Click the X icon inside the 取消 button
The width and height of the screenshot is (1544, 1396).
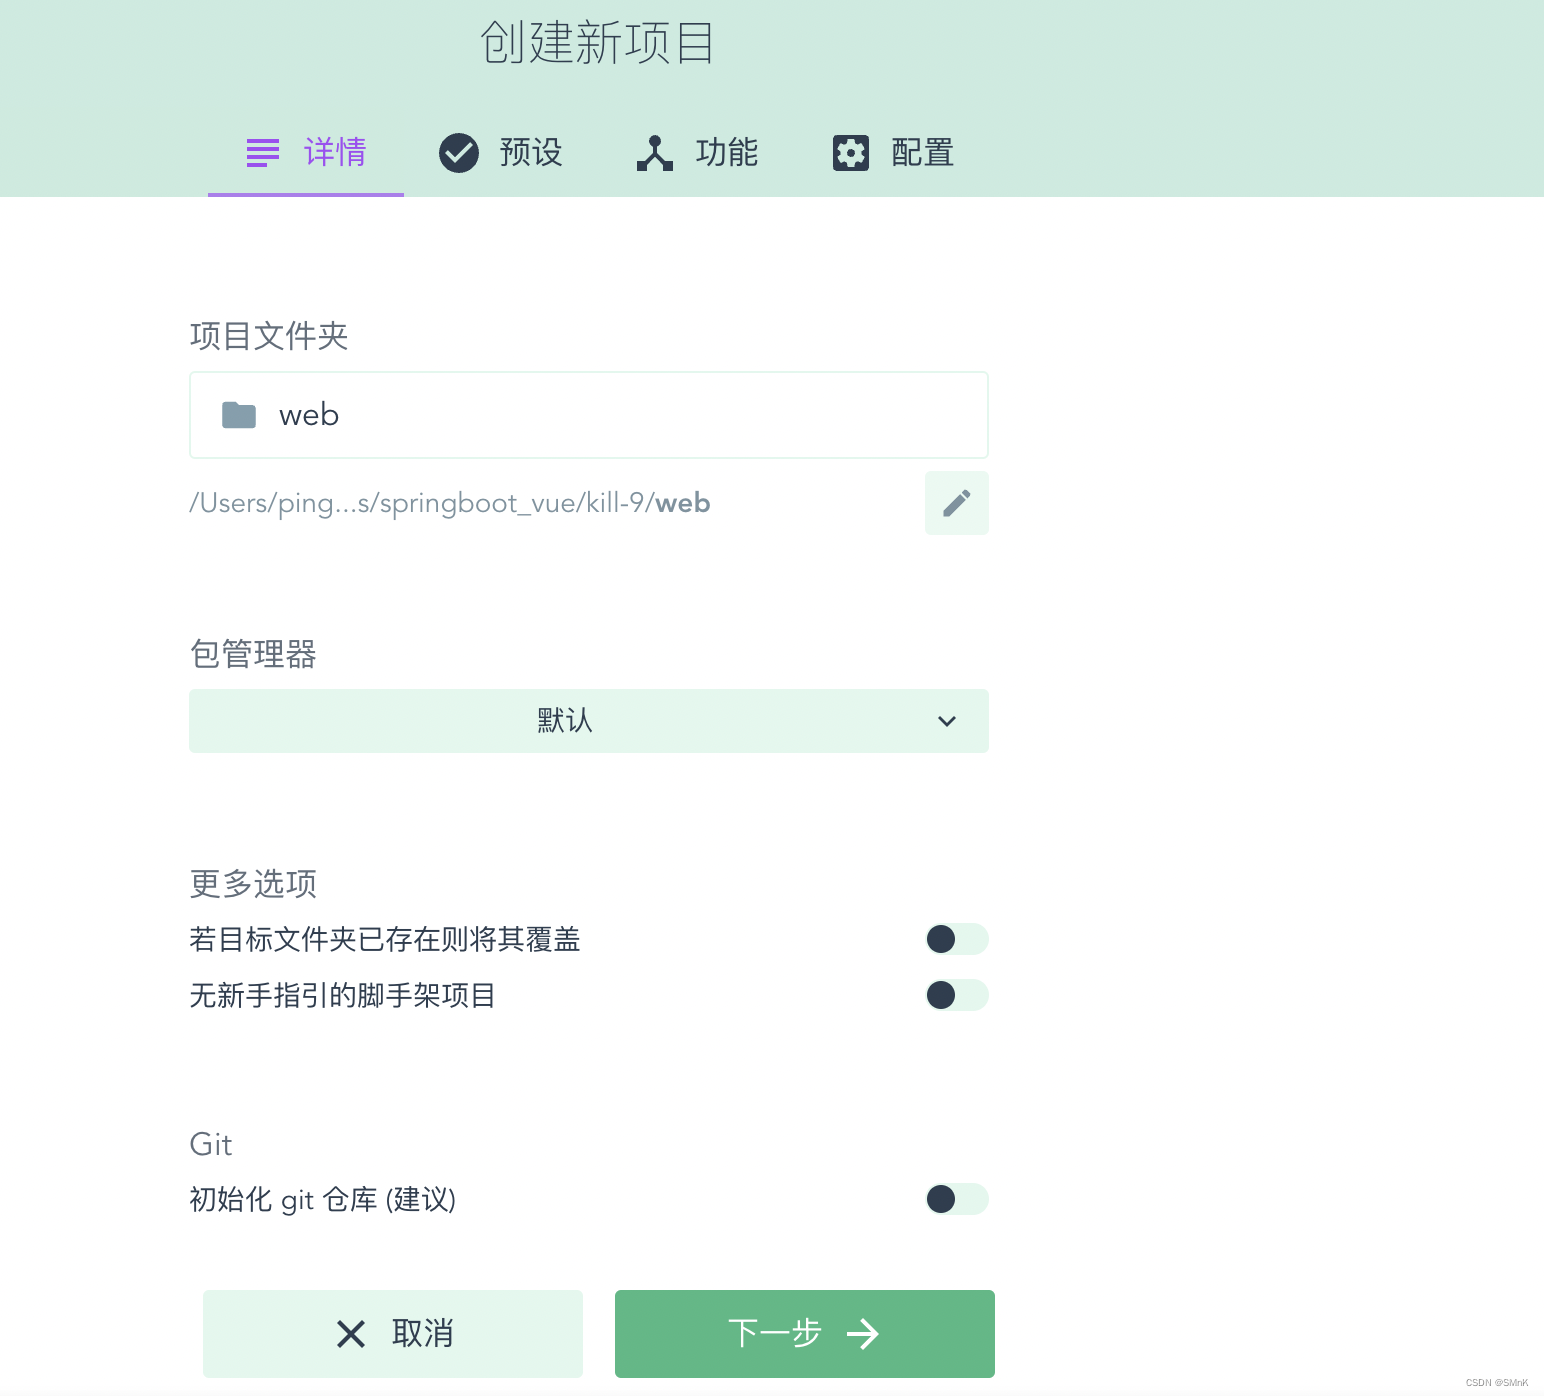pos(350,1334)
